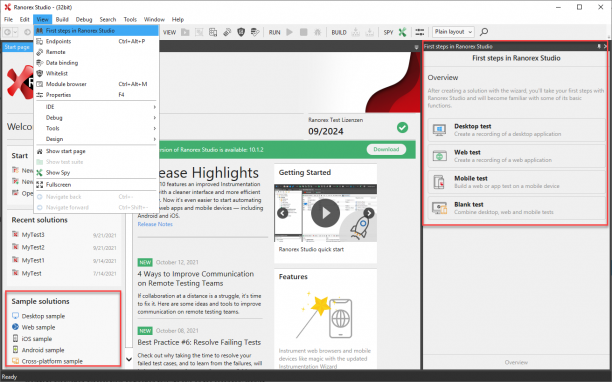Viewport: 612px width, 382px height.
Task: Open the Plain layout dropdown
Action: click(453, 32)
